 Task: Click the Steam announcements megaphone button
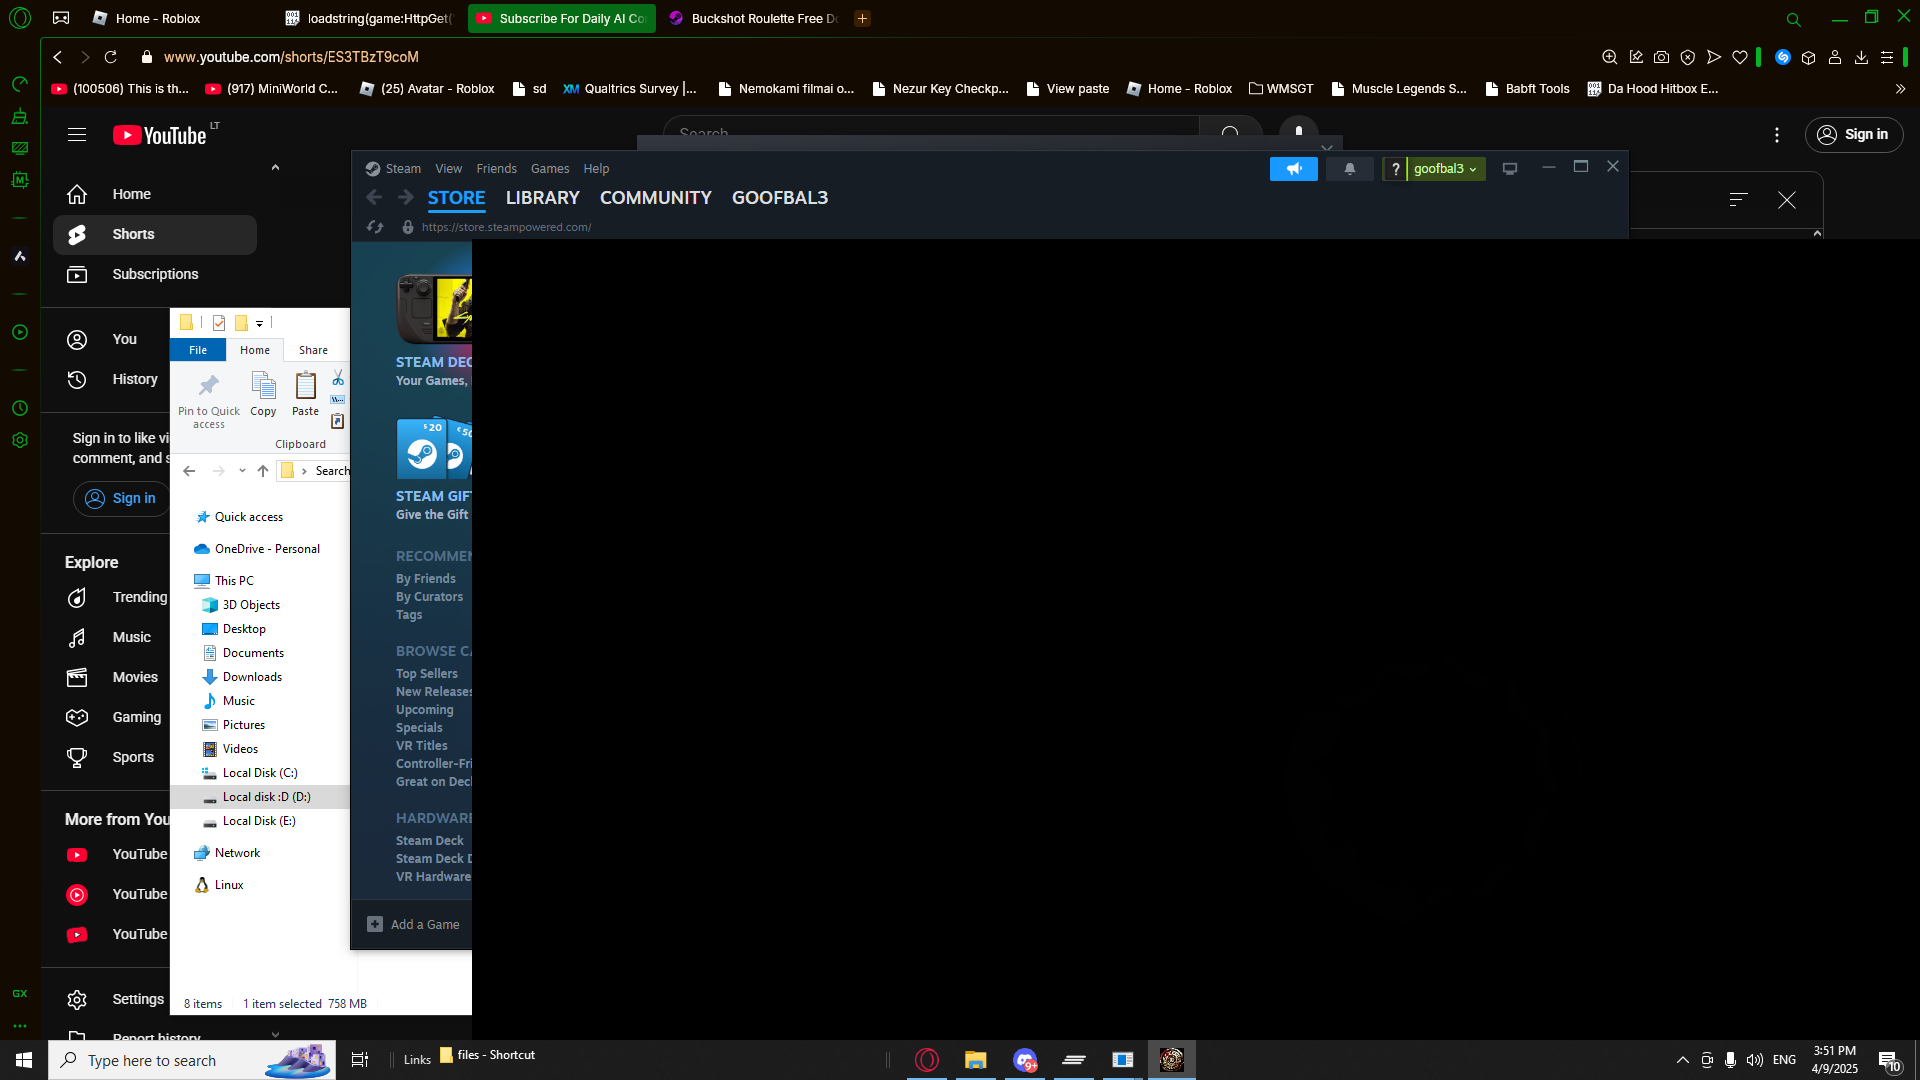coord(1293,169)
